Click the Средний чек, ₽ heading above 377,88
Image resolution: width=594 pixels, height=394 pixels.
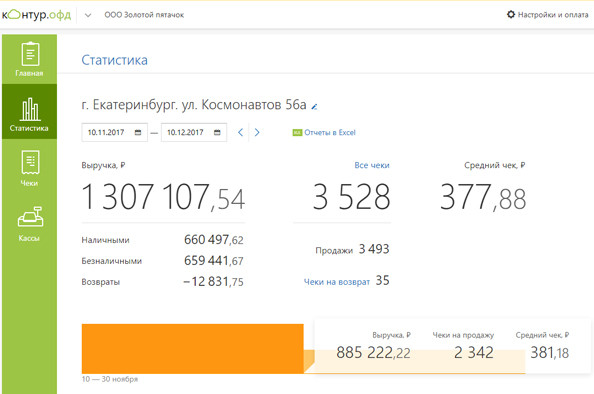495,165
